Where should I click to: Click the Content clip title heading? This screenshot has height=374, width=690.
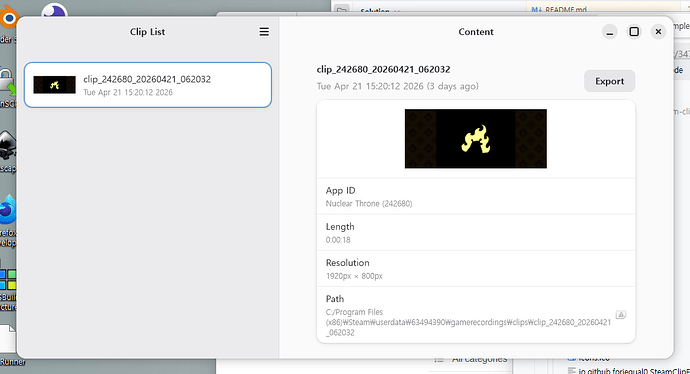tap(383, 70)
